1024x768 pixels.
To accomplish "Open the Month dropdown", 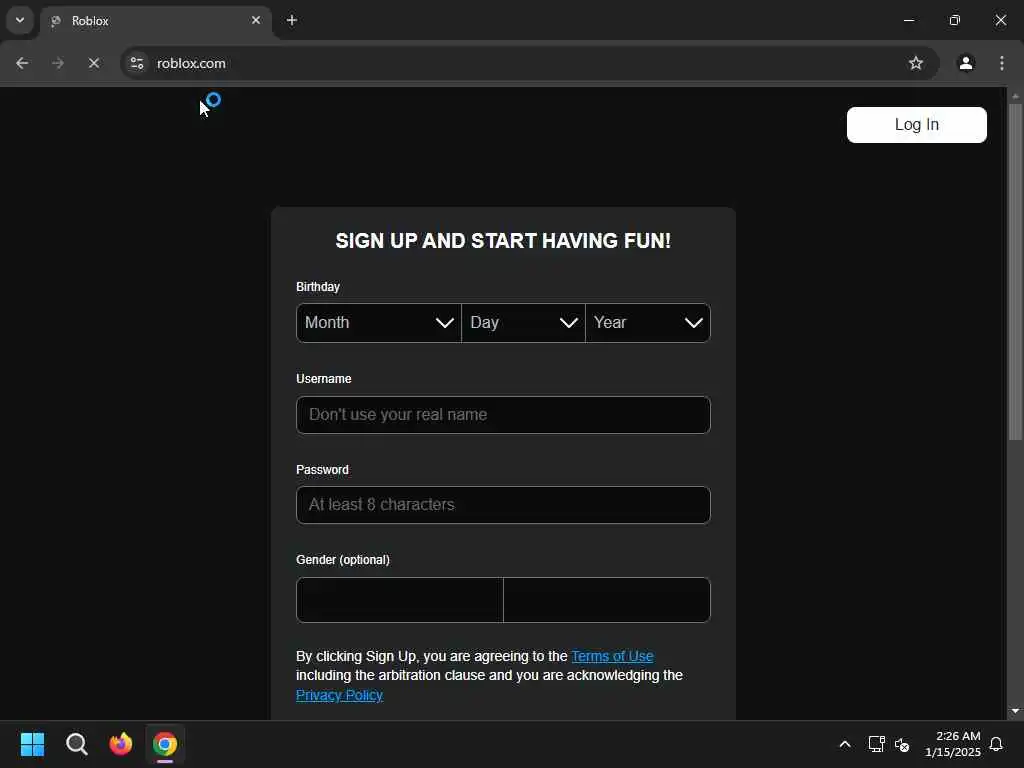I will pos(379,323).
